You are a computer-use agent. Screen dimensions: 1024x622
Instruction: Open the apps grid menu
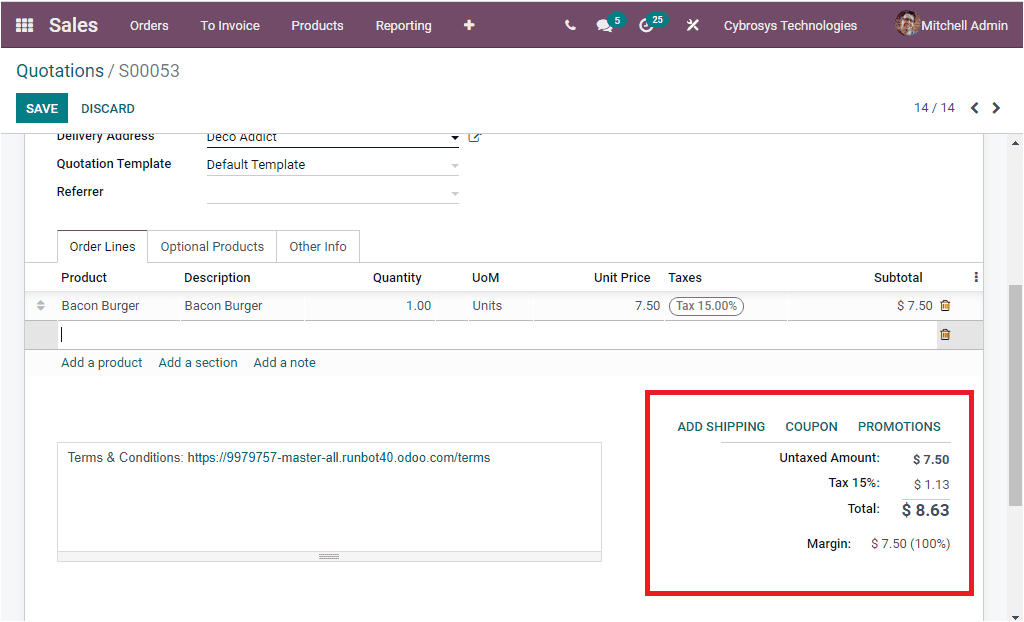click(23, 24)
